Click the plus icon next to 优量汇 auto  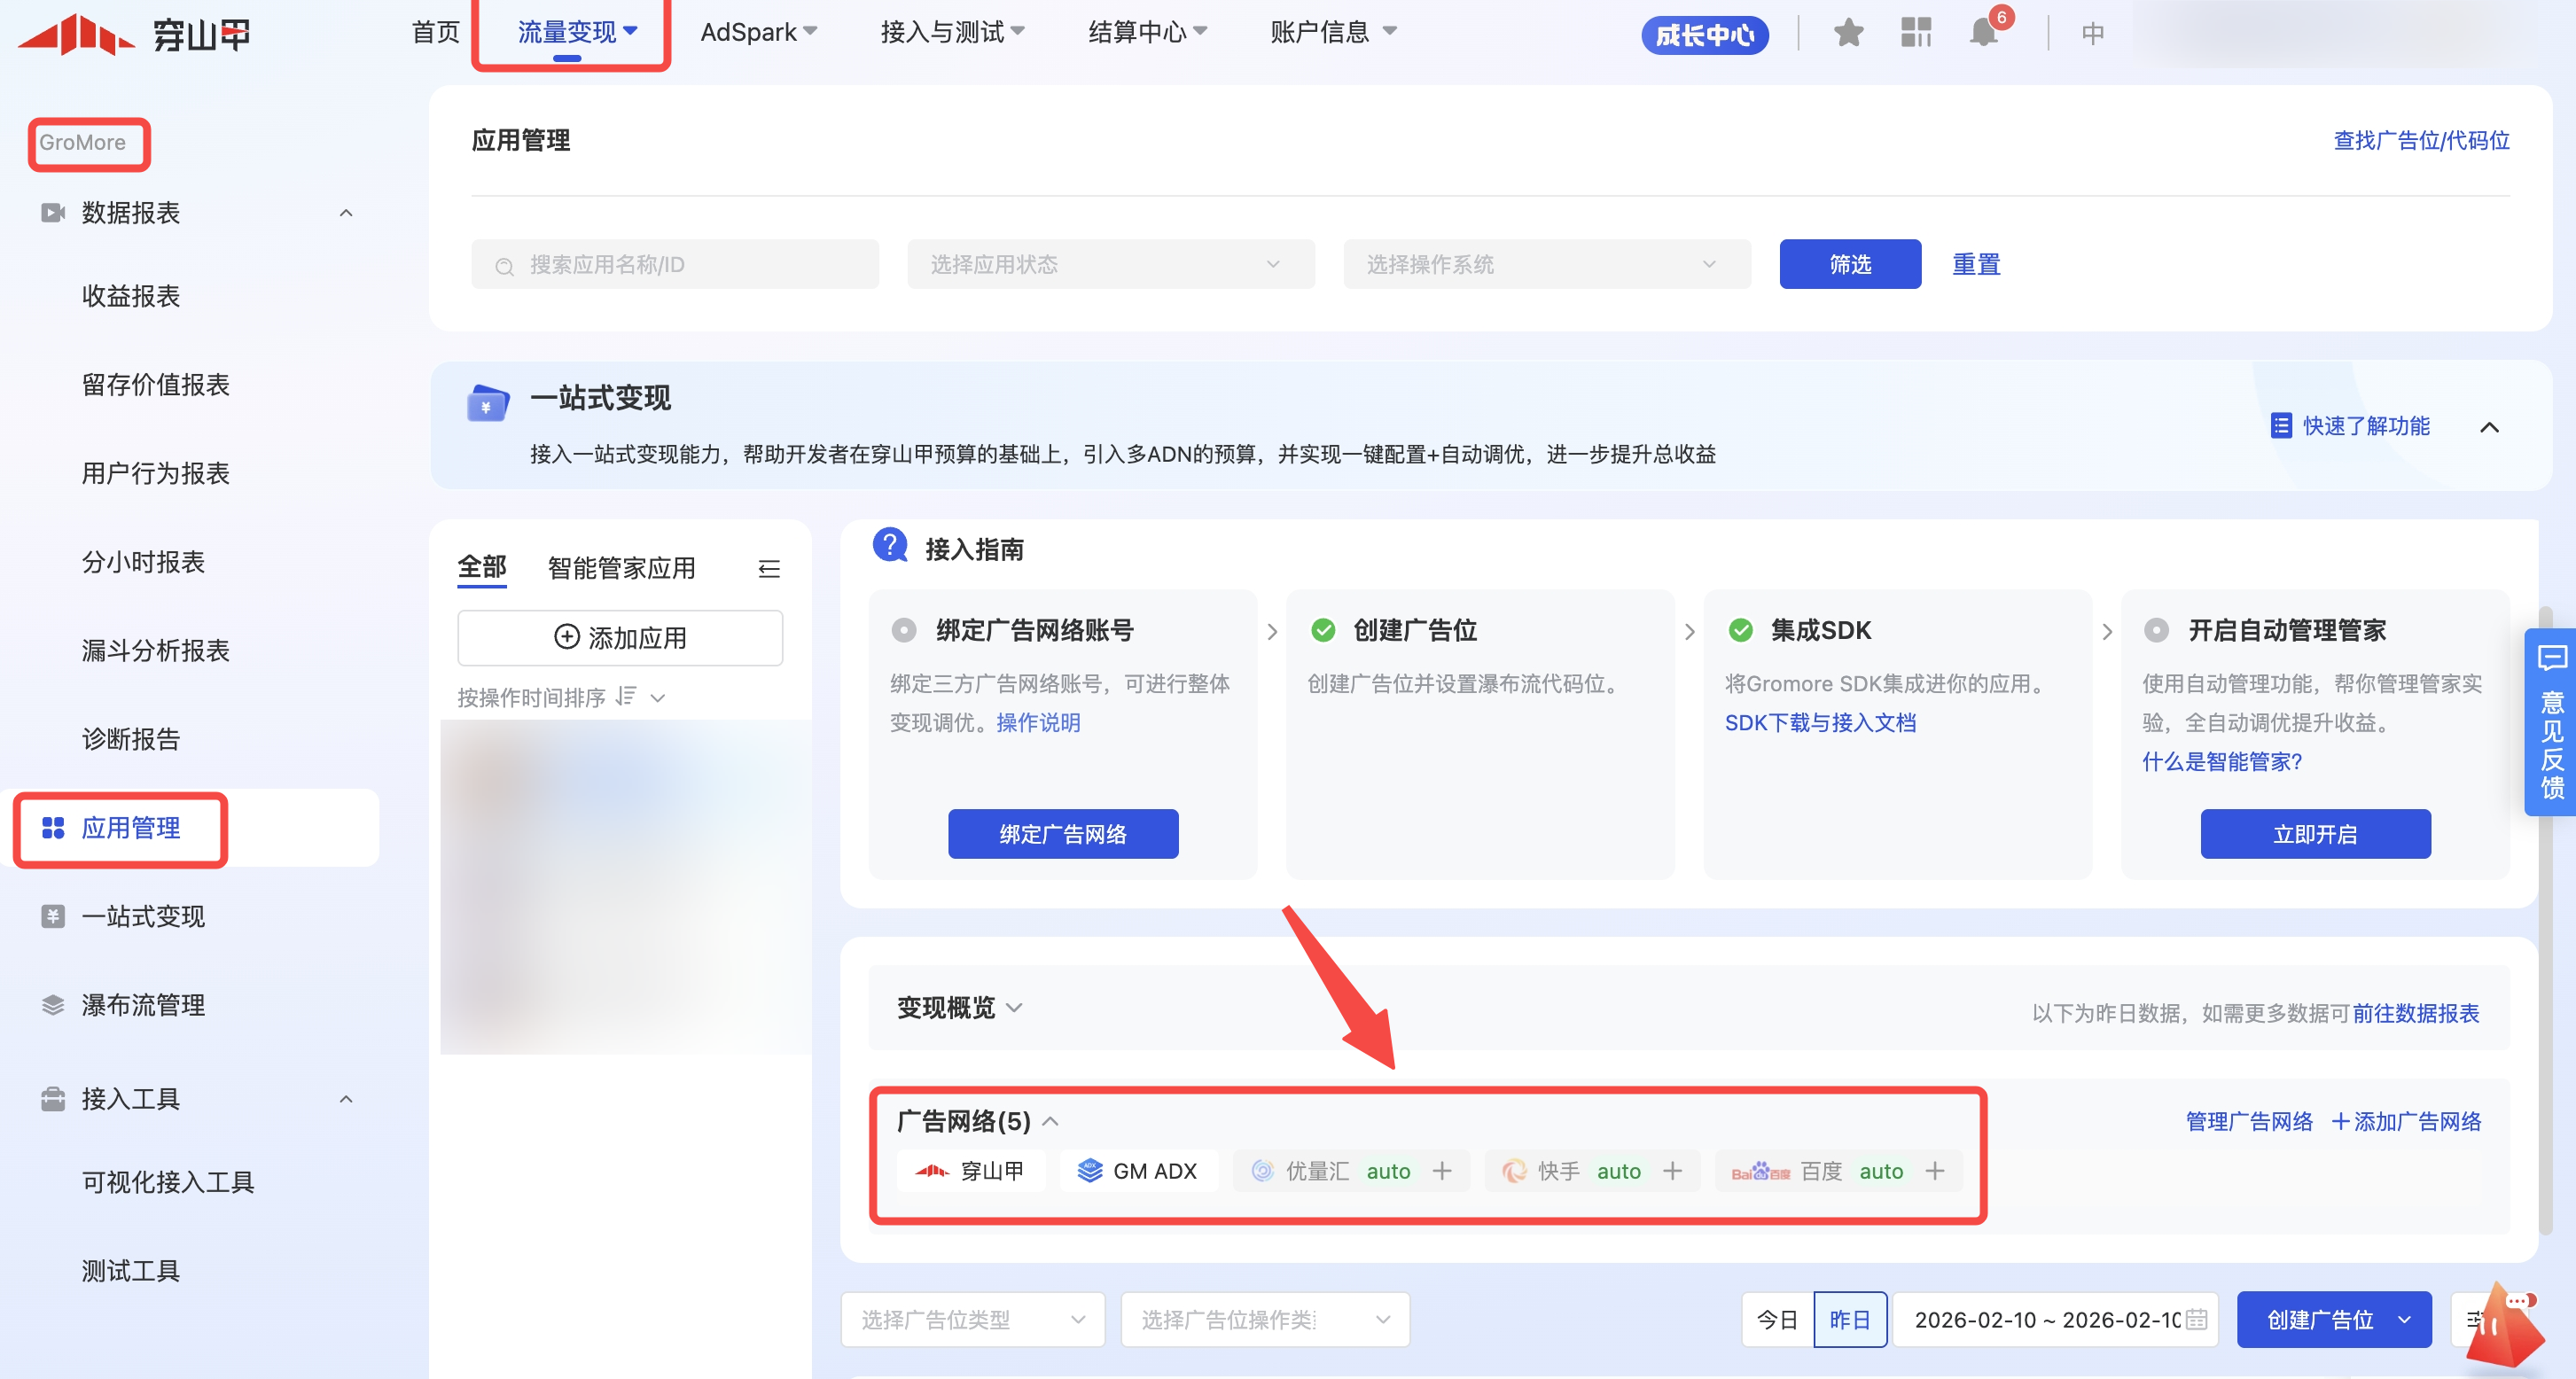coord(1441,1171)
